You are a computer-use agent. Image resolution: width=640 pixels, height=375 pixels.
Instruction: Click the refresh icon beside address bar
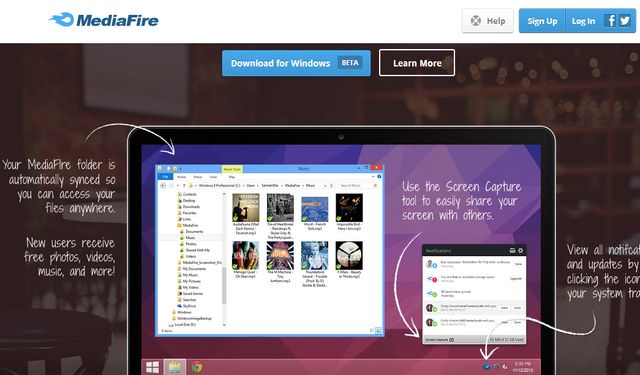click(x=331, y=186)
